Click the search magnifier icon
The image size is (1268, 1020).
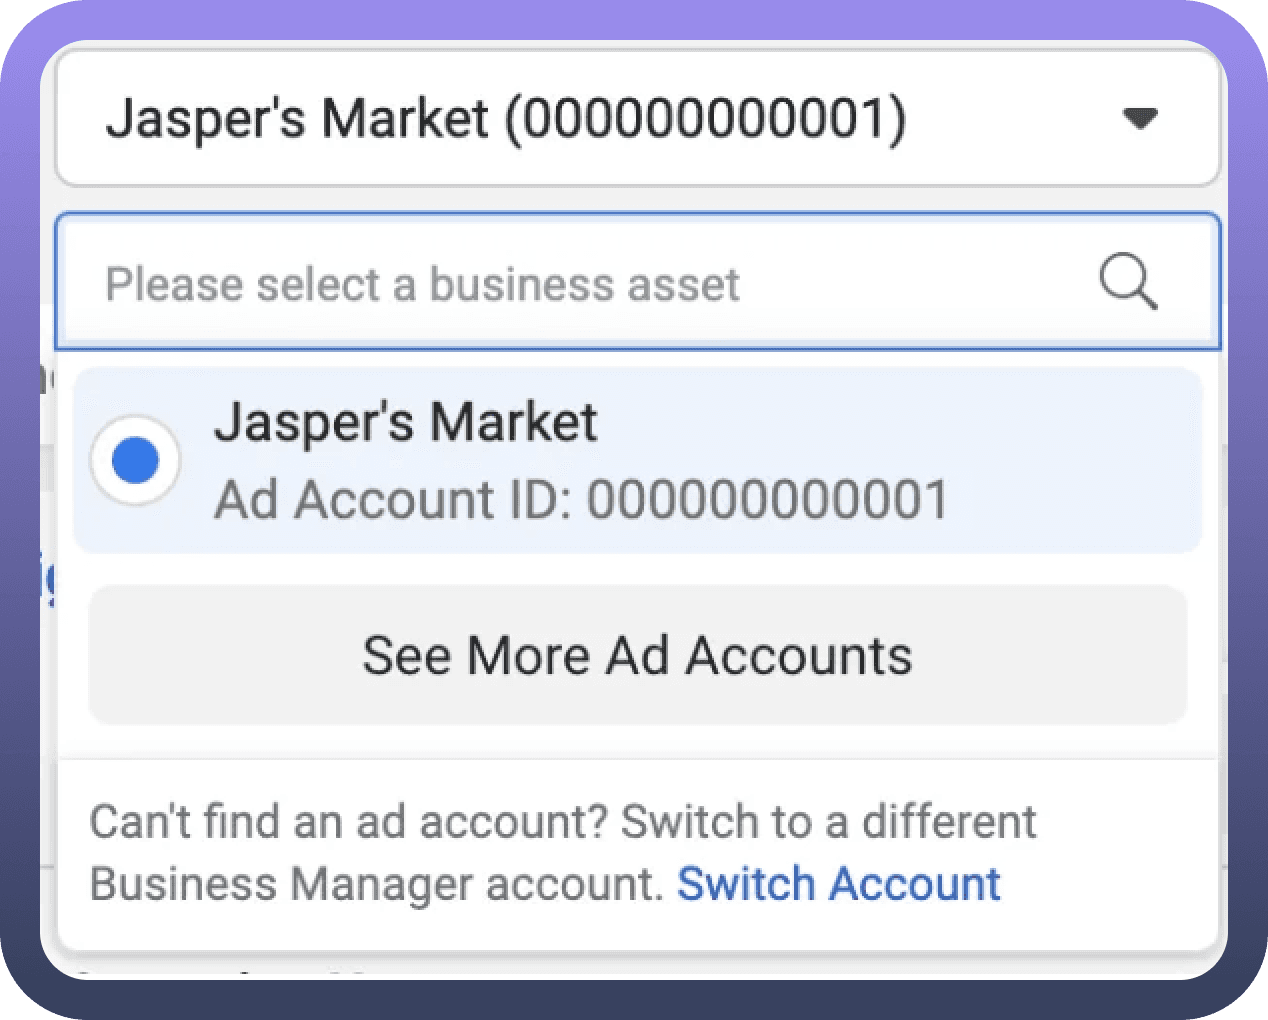coord(1128,282)
